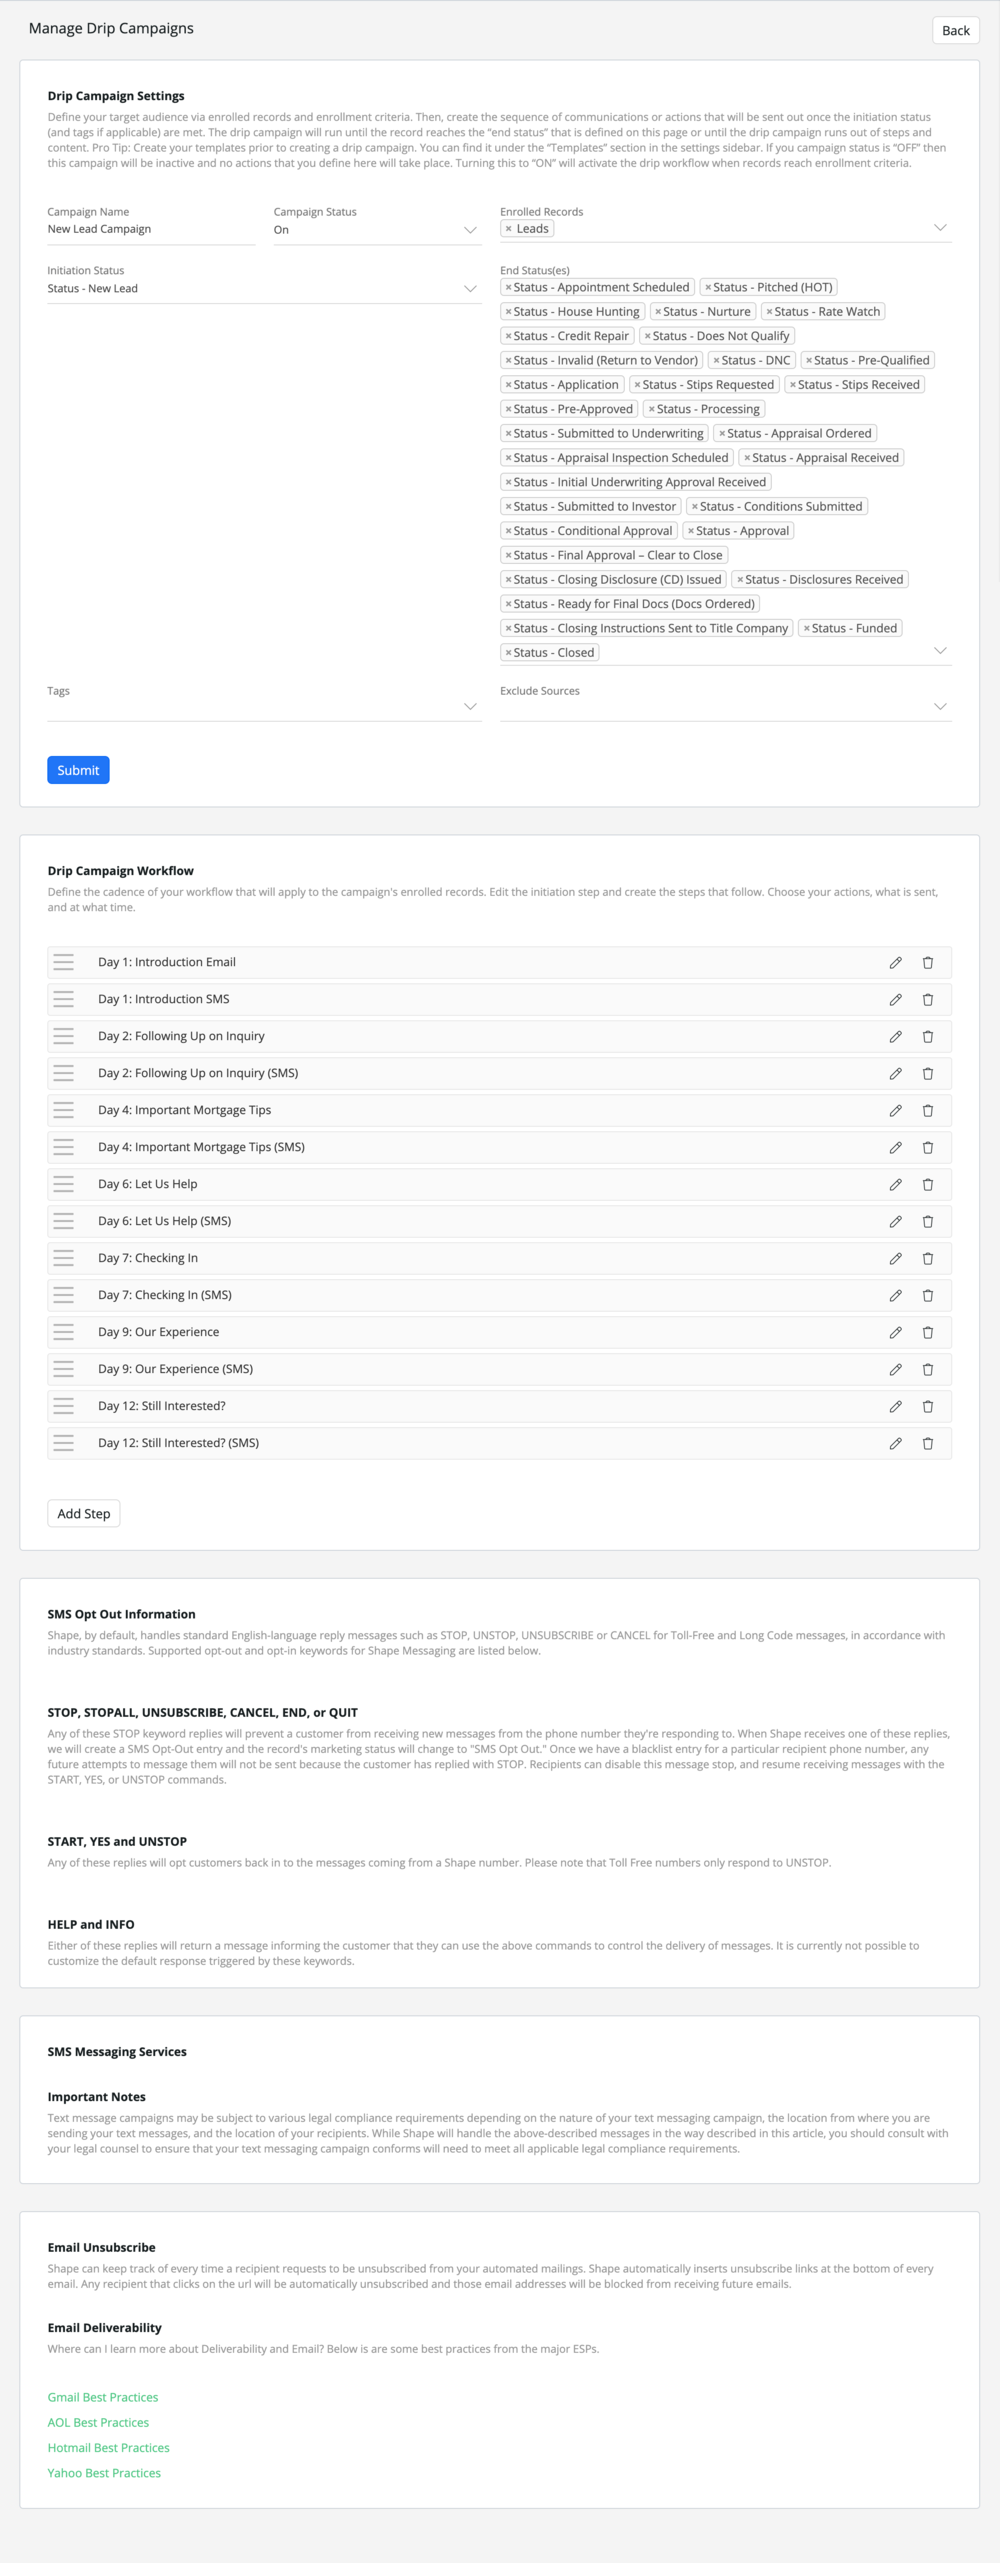Click the drag handle for Day 2: Following Up on Inquiry (SMS)
The image size is (1000, 2563).
(x=64, y=1073)
